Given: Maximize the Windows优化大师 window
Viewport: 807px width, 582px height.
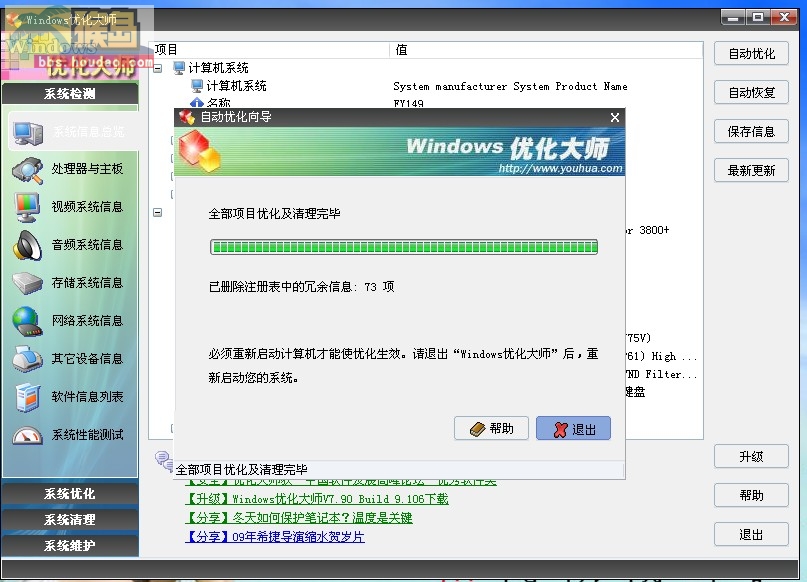Looking at the screenshot, I should 758,17.
